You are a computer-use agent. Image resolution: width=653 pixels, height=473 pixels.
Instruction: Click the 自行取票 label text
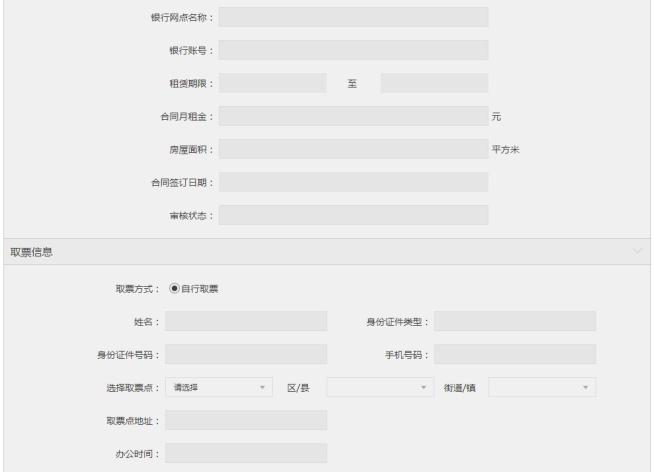pyautogui.click(x=200, y=289)
